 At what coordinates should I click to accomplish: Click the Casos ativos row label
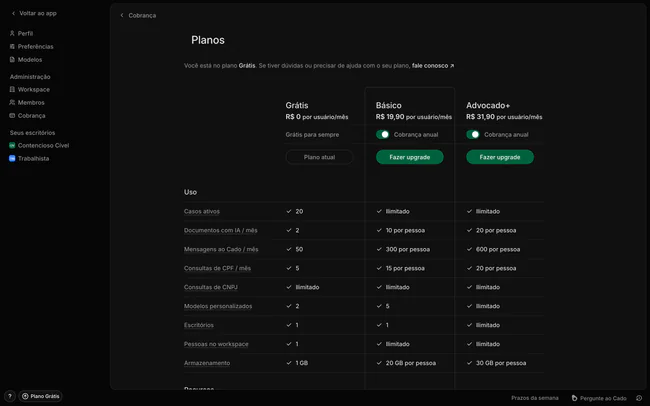click(x=202, y=212)
